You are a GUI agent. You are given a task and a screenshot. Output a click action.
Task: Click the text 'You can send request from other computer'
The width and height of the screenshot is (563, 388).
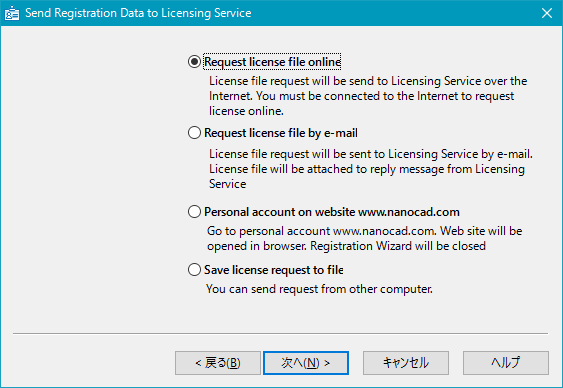(x=319, y=289)
